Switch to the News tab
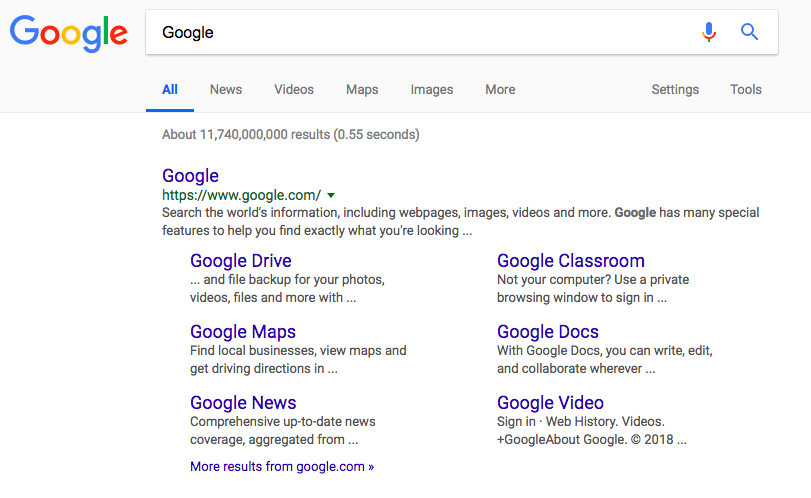The width and height of the screenshot is (811, 498). click(x=226, y=89)
